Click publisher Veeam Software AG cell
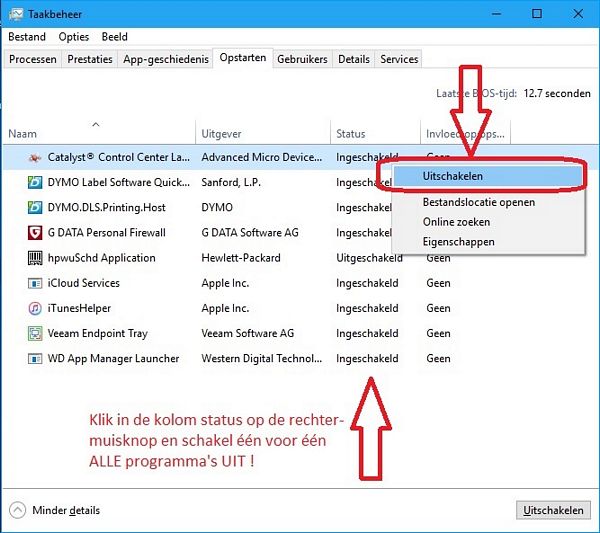Image resolution: width=600 pixels, height=533 pixels. click(x=248, y=333)
